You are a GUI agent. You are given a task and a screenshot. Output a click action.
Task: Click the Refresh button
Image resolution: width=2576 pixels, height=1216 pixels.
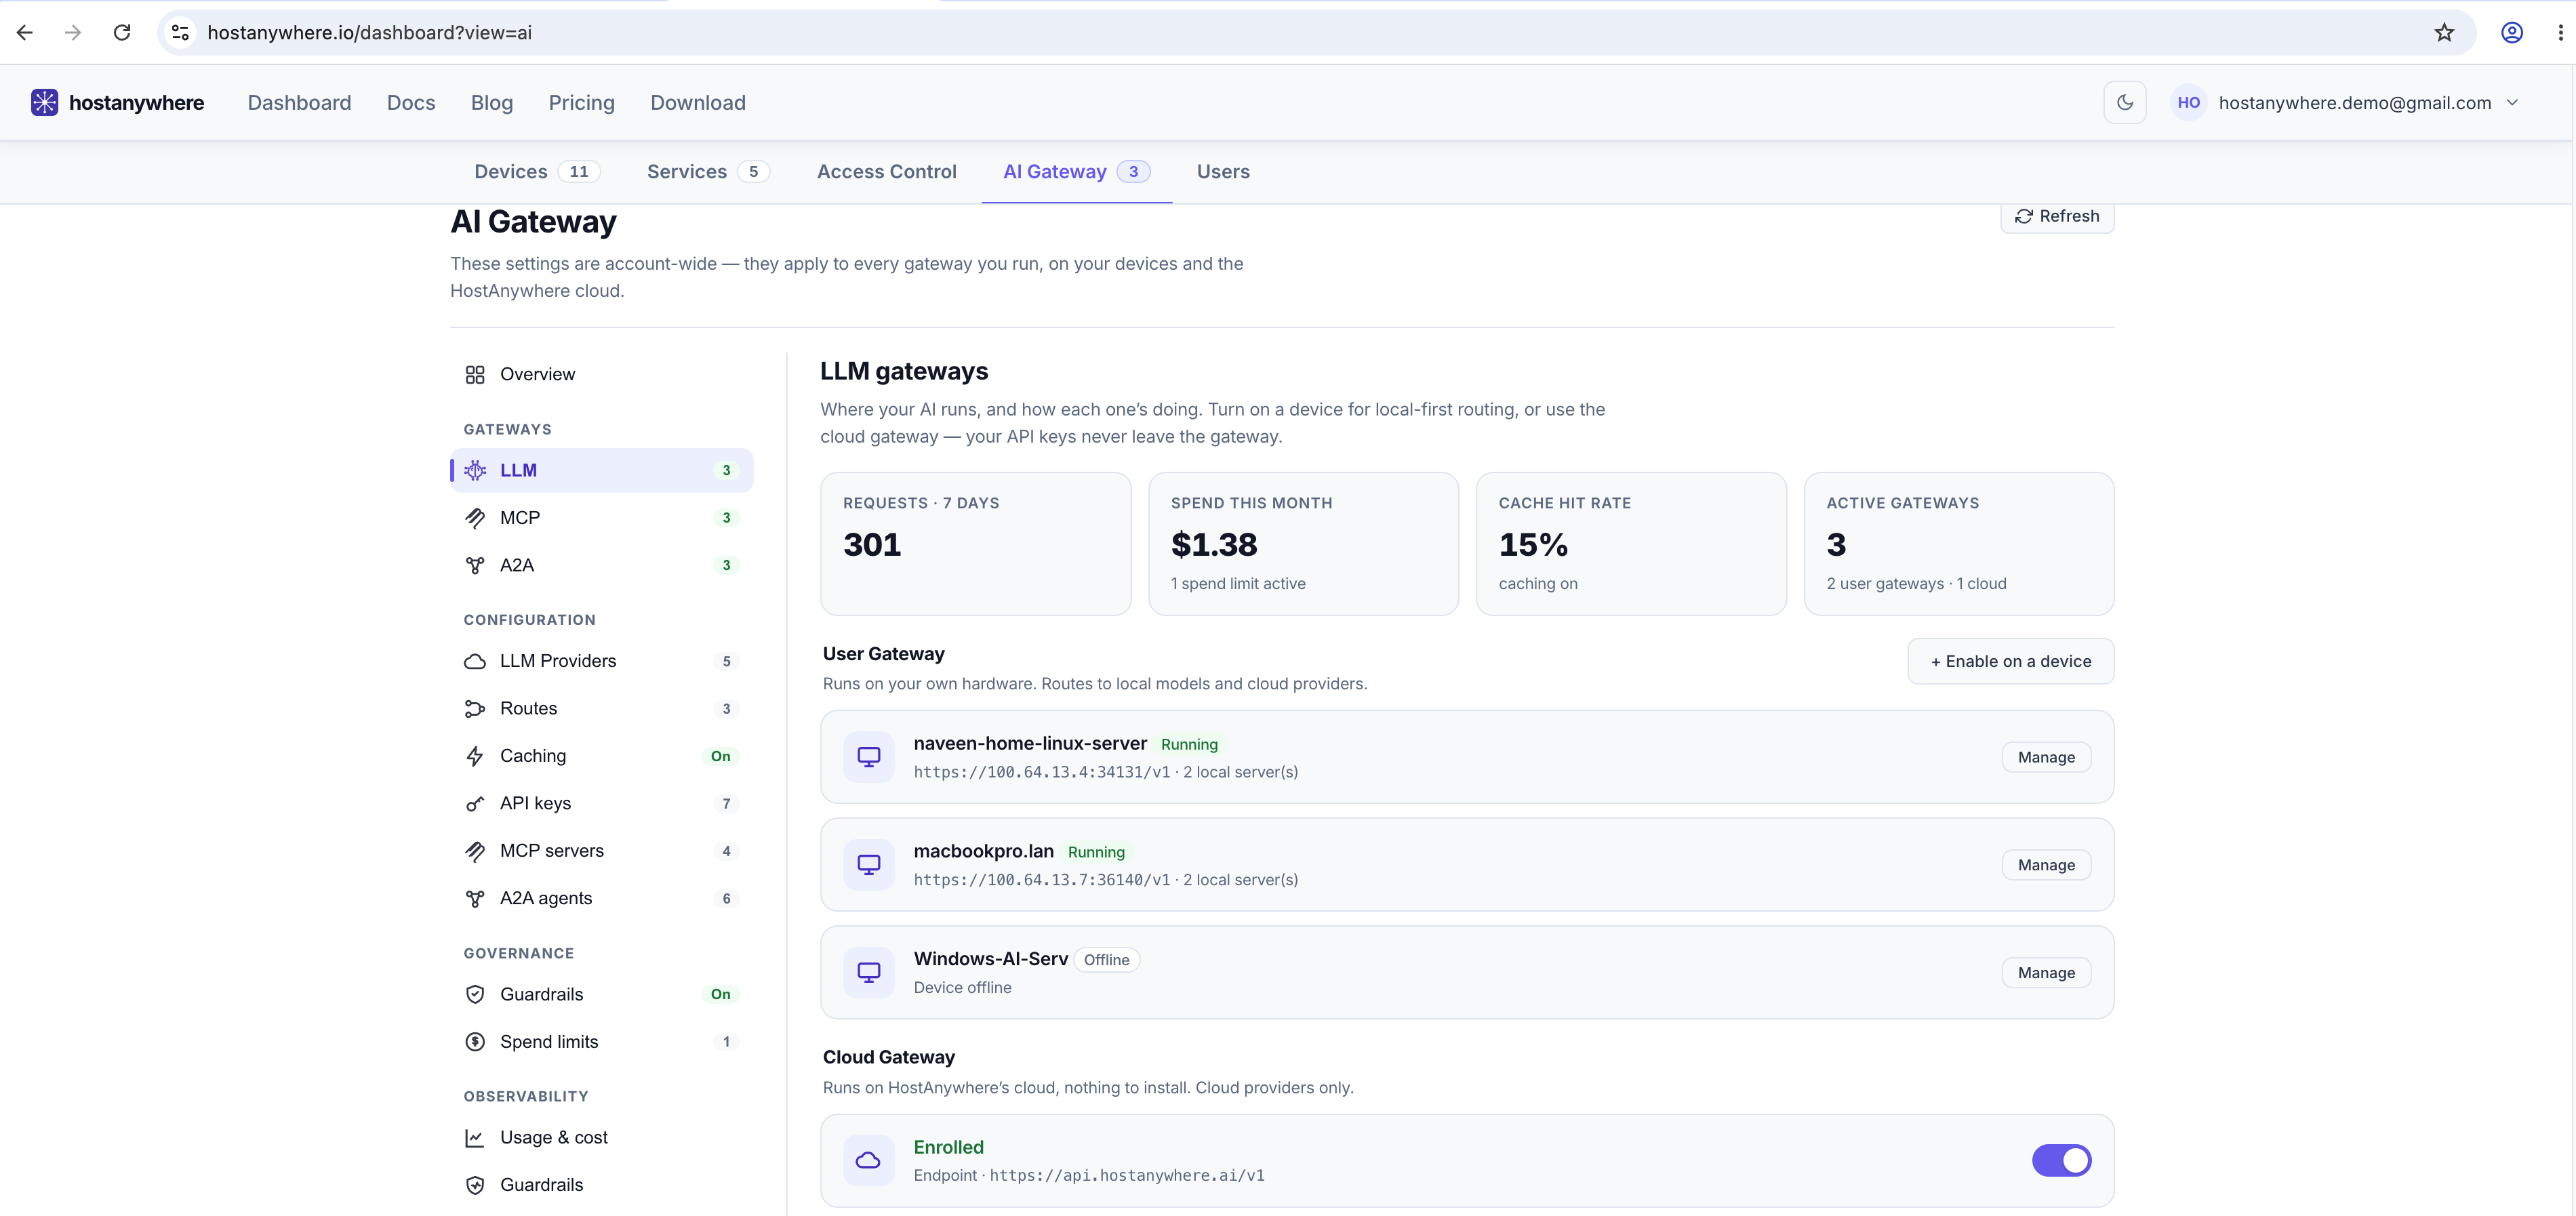pos(2057,216)
